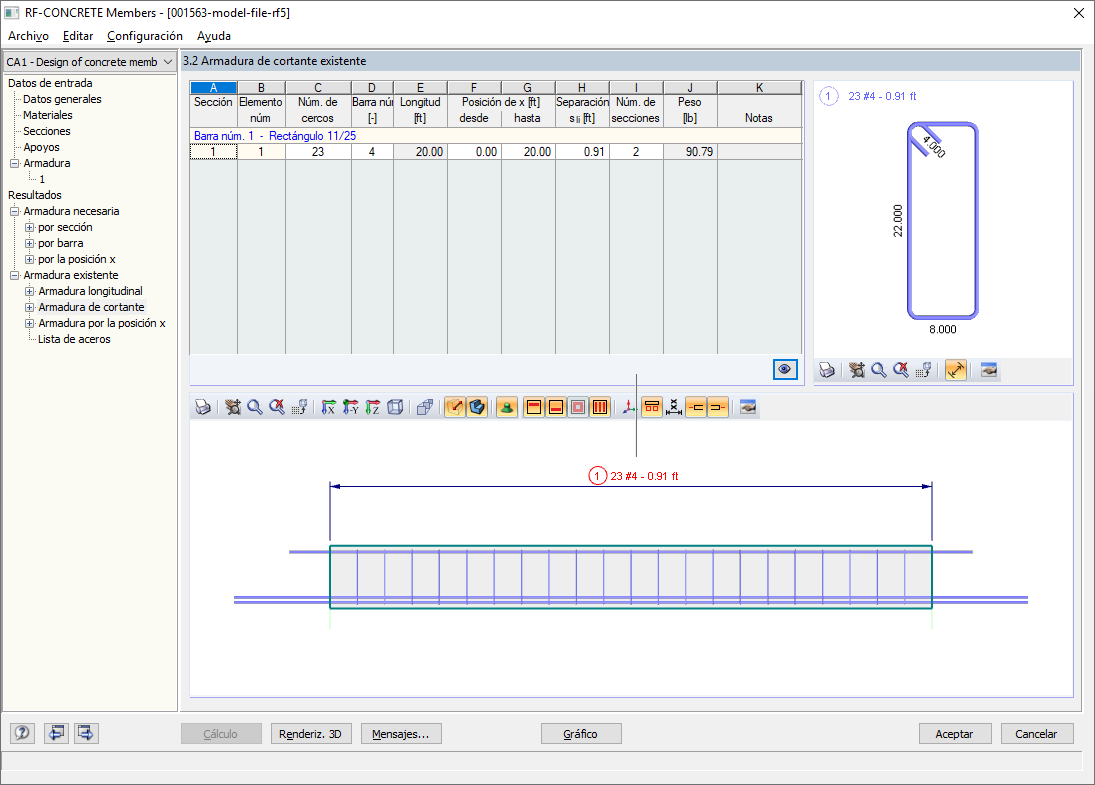
Task: Set view in Y direction
Action: point(348,407)
